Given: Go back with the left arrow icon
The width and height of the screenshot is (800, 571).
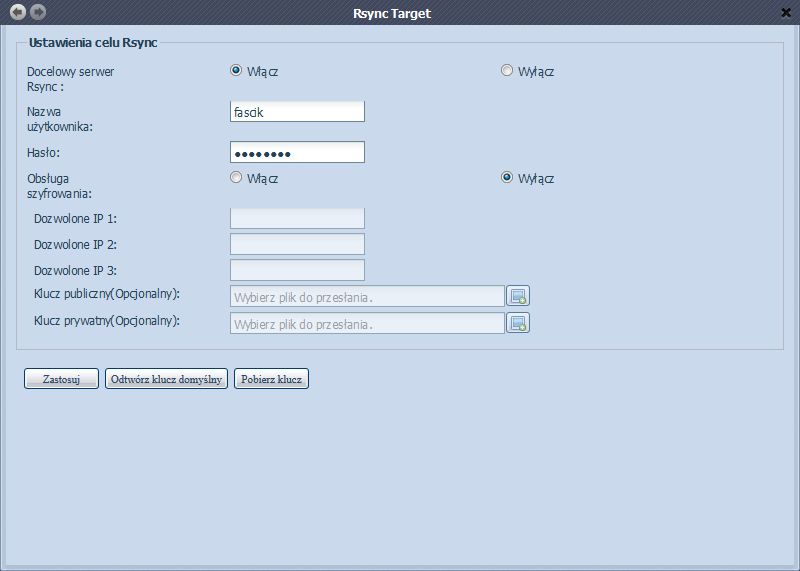Looking at the screenshot, I should click(18, 12).
